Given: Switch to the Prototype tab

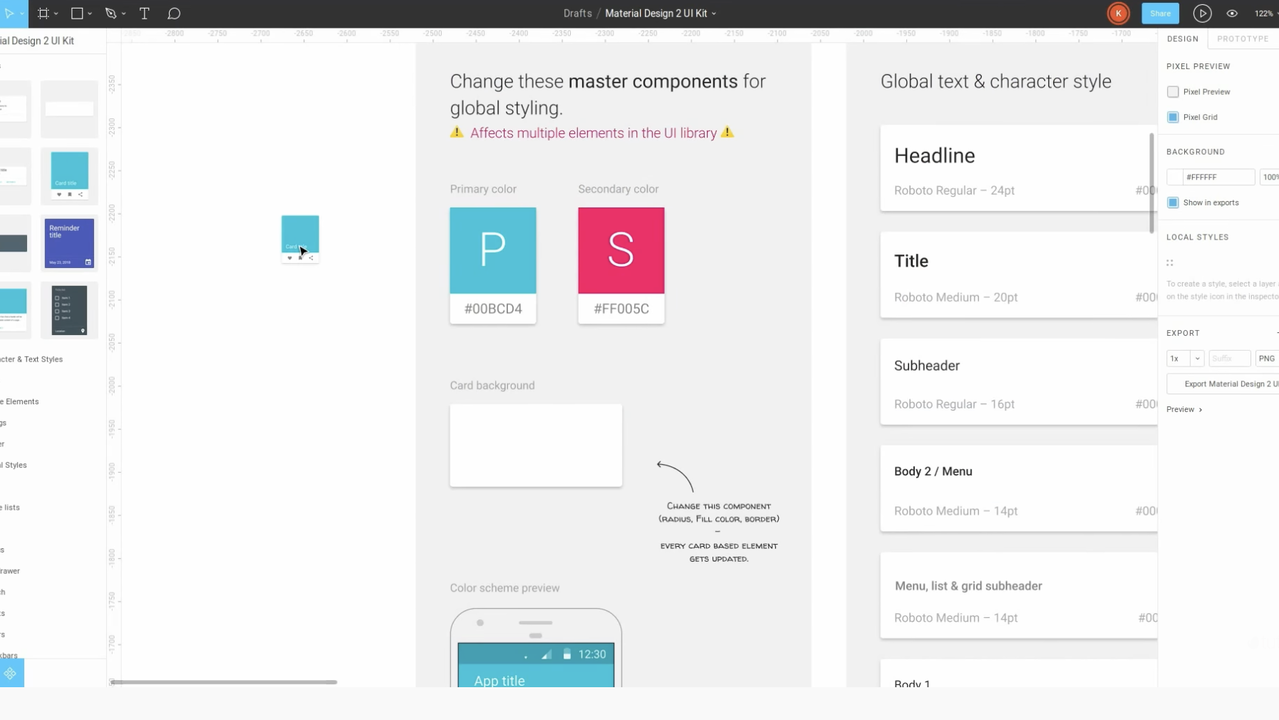Looking at the screenshot, I should tap(1242, 38).
